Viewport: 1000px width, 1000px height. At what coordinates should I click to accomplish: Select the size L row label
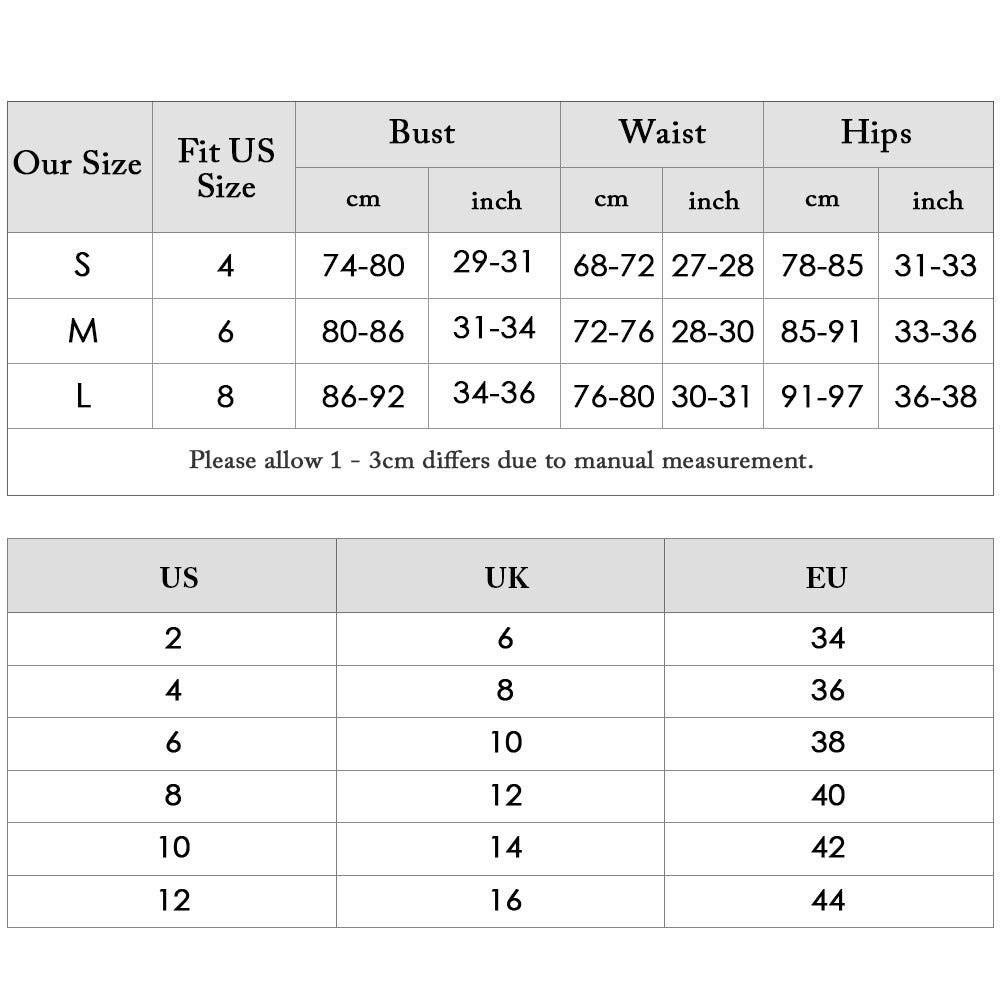point(80,396)
